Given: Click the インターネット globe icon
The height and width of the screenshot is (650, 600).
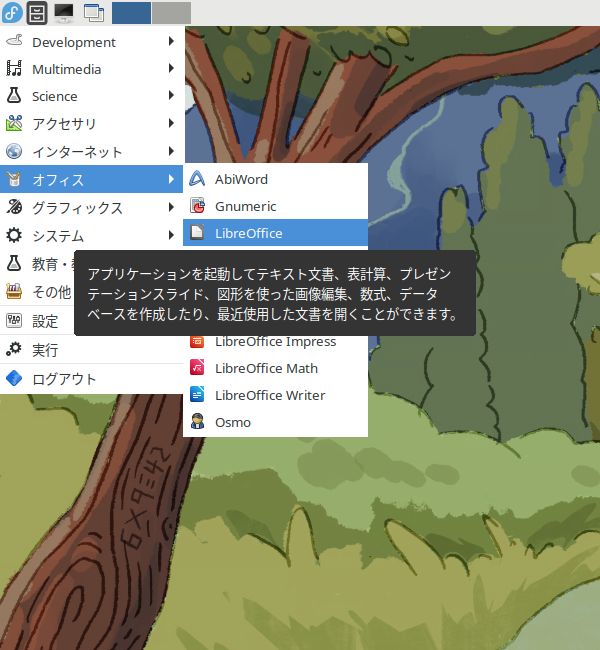Looking at the screenshot, I should point(14,151).
